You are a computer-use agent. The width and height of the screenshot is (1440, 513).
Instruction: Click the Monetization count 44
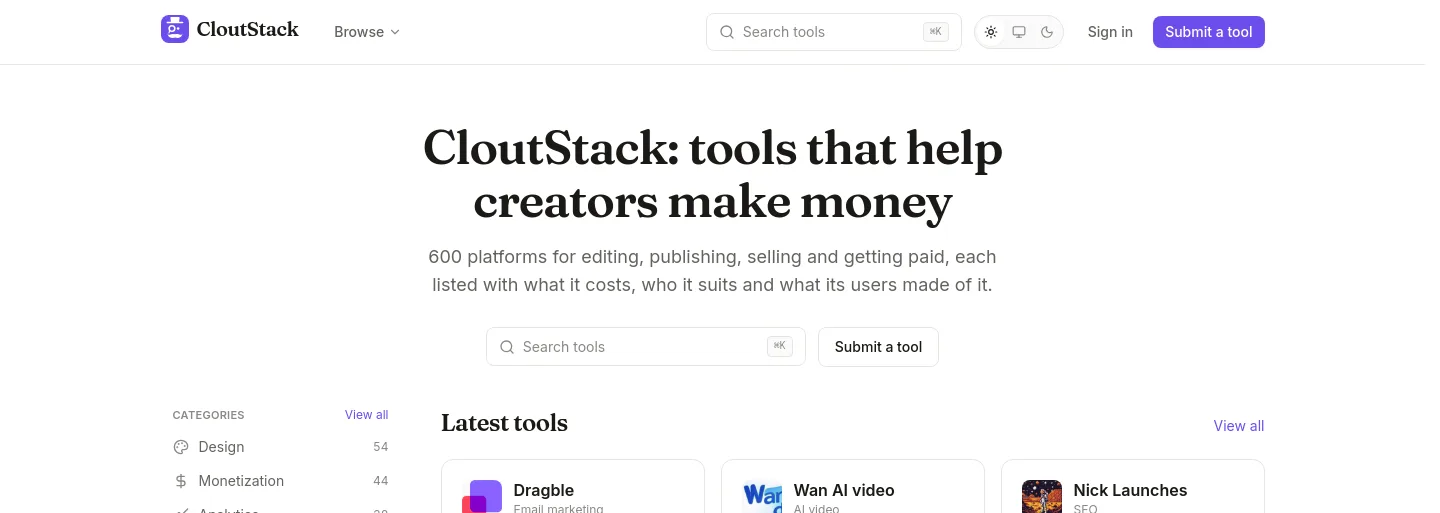pos(380,481)
